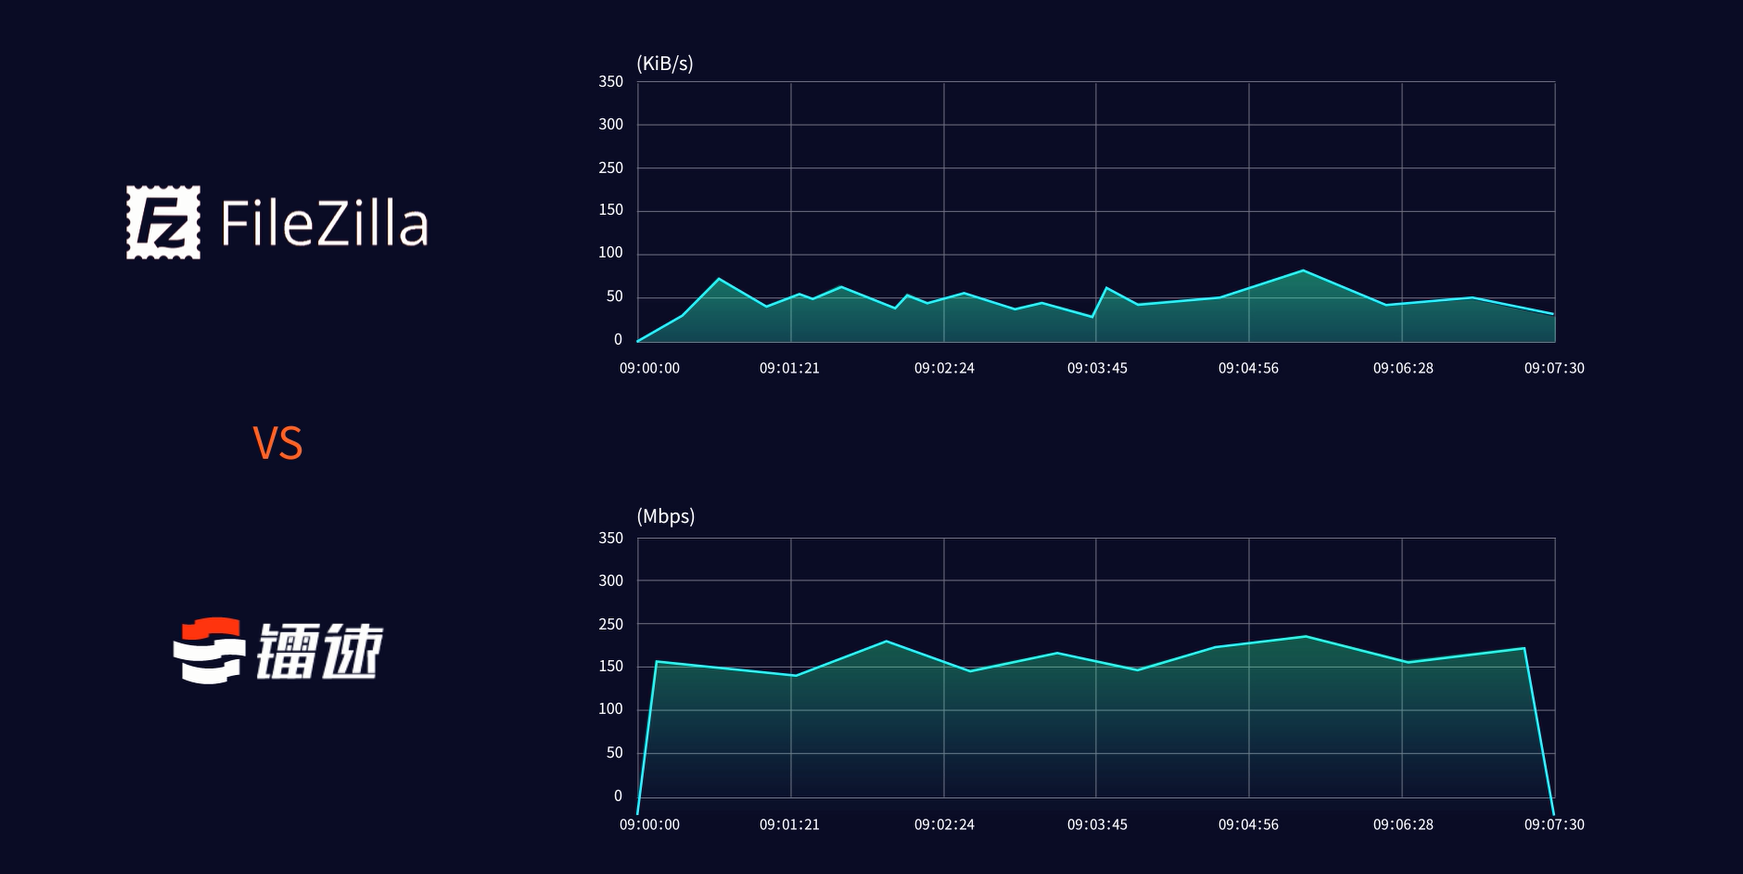
Task: Click 09:03:45 on the upper chart time axis
Action: click(x=1097, y=368)
